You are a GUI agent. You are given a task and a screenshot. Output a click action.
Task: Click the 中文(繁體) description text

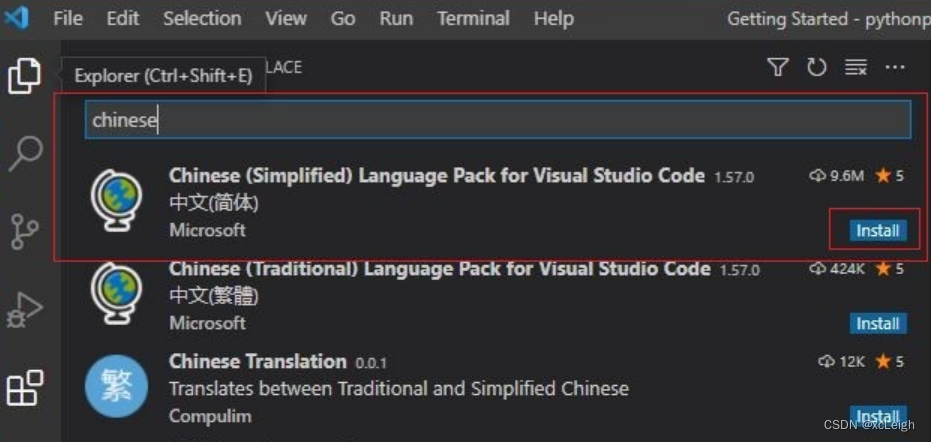pos(214,296)
